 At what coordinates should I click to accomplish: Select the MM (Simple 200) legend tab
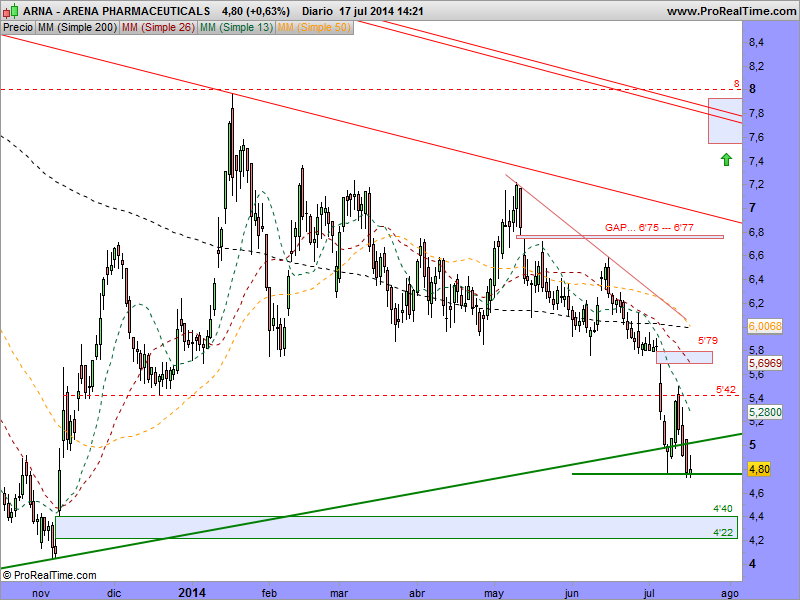tap(77, 28)
